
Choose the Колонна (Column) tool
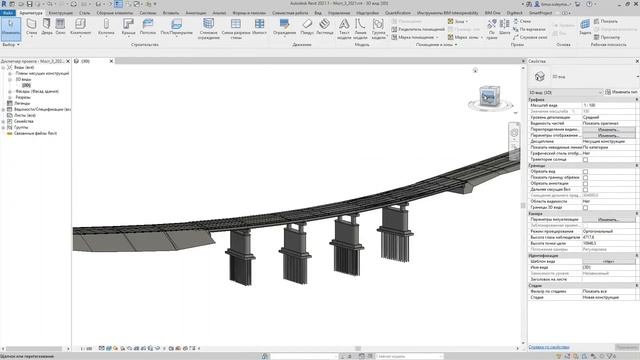106,27
